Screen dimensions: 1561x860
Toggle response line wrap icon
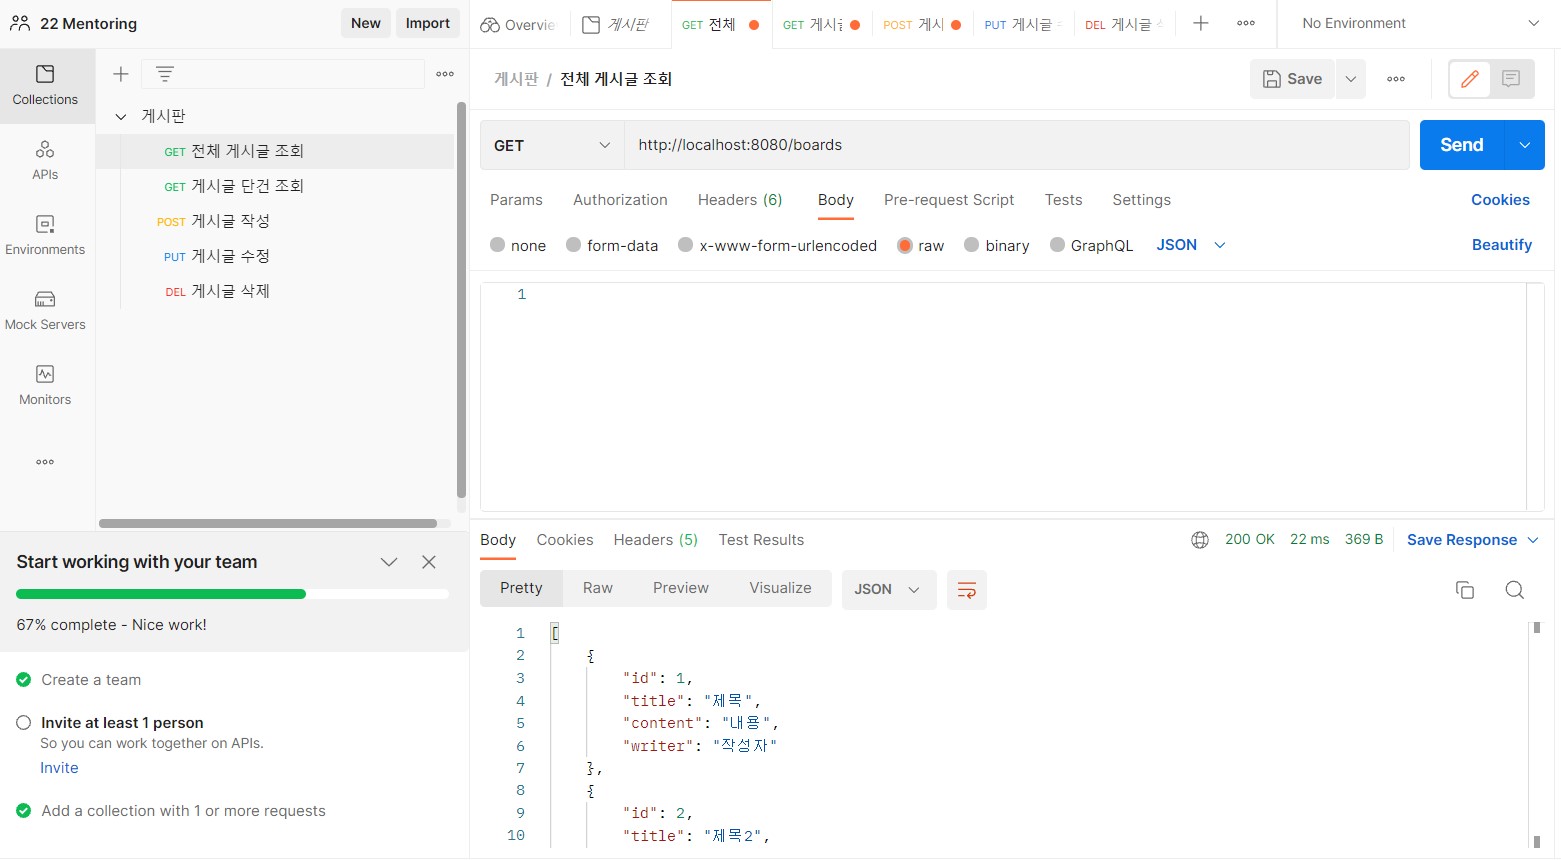tap(967, 590)
